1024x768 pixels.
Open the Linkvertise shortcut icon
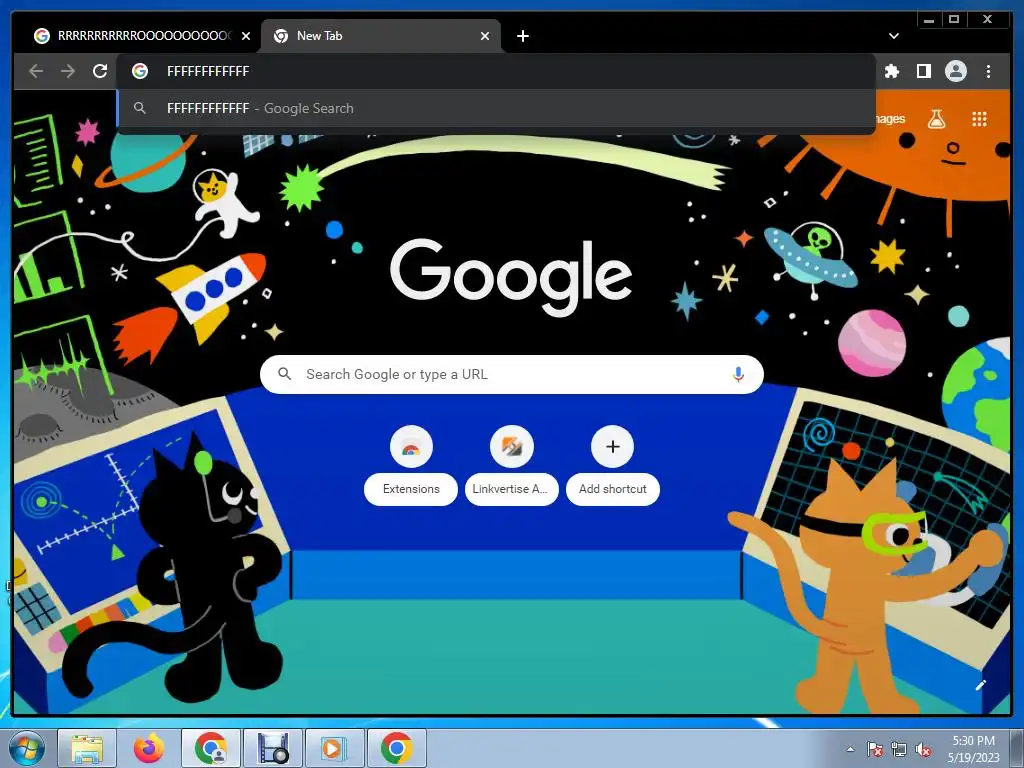pyautogui.click(x=511, y=447)
